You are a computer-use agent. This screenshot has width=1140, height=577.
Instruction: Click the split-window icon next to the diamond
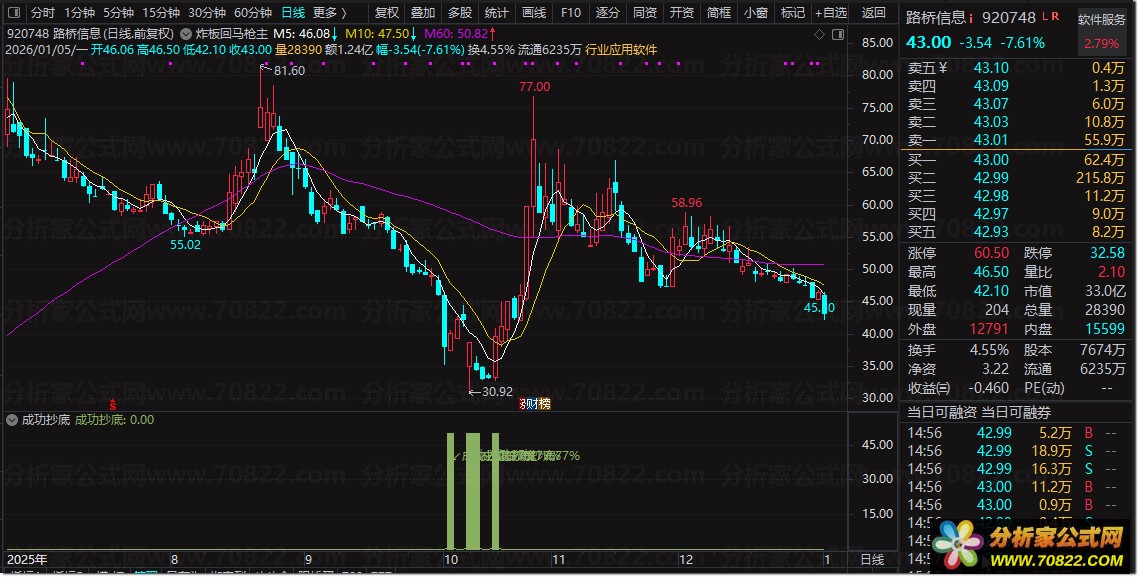(x=838, y=34)
